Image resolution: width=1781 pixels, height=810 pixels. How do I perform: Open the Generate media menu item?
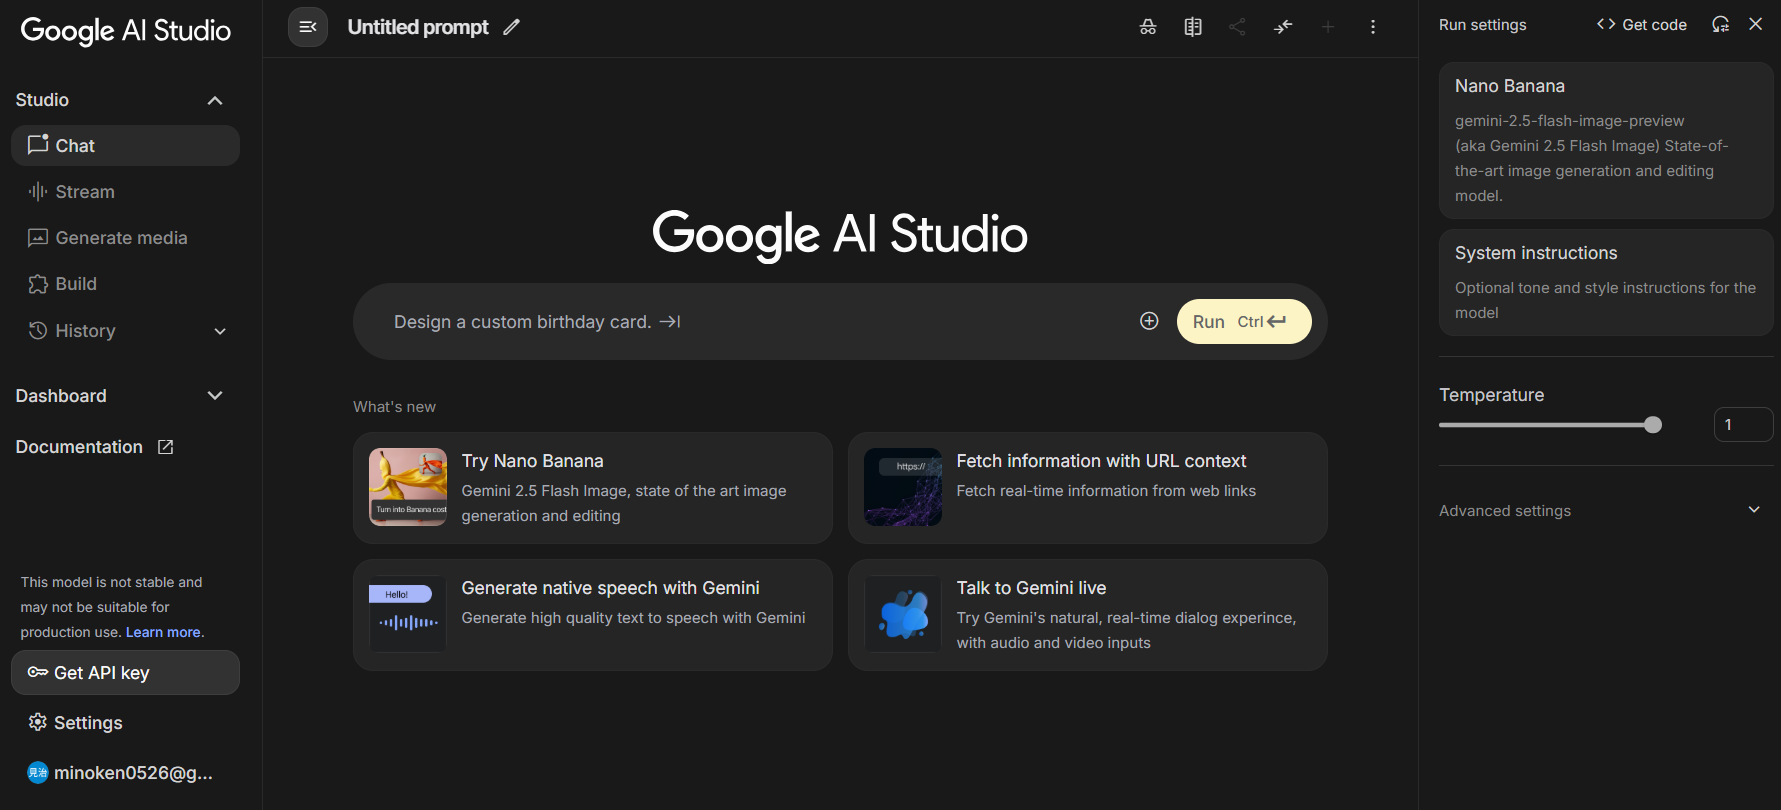[125, 237]
